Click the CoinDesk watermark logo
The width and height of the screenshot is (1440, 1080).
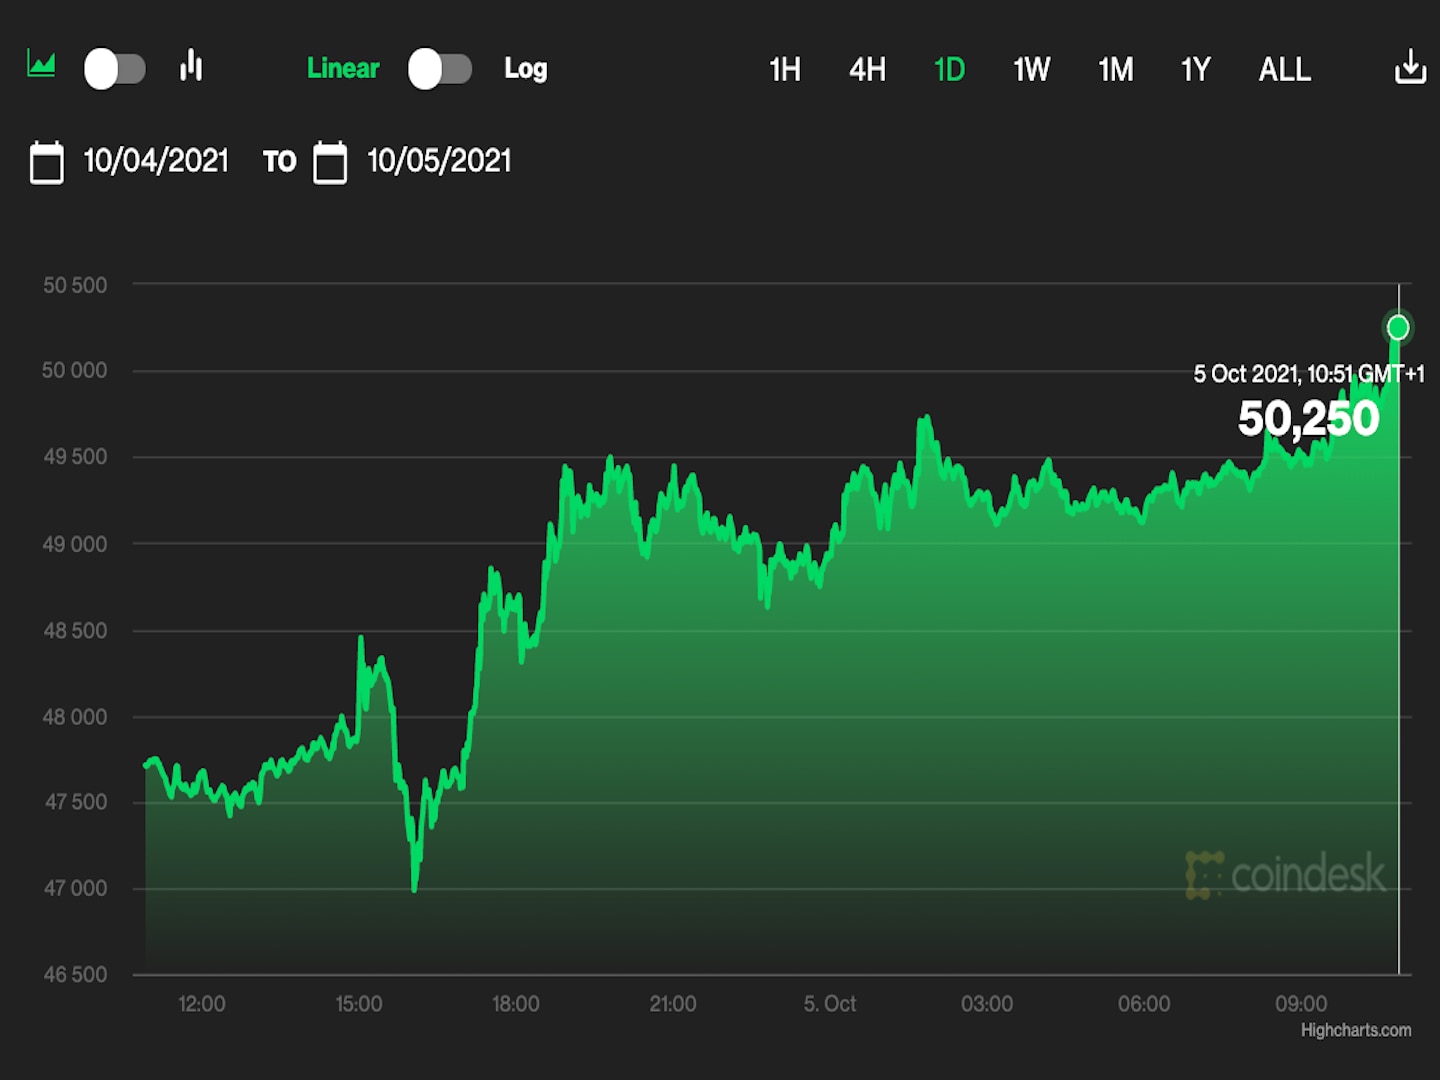click(x=1286, y=875)
